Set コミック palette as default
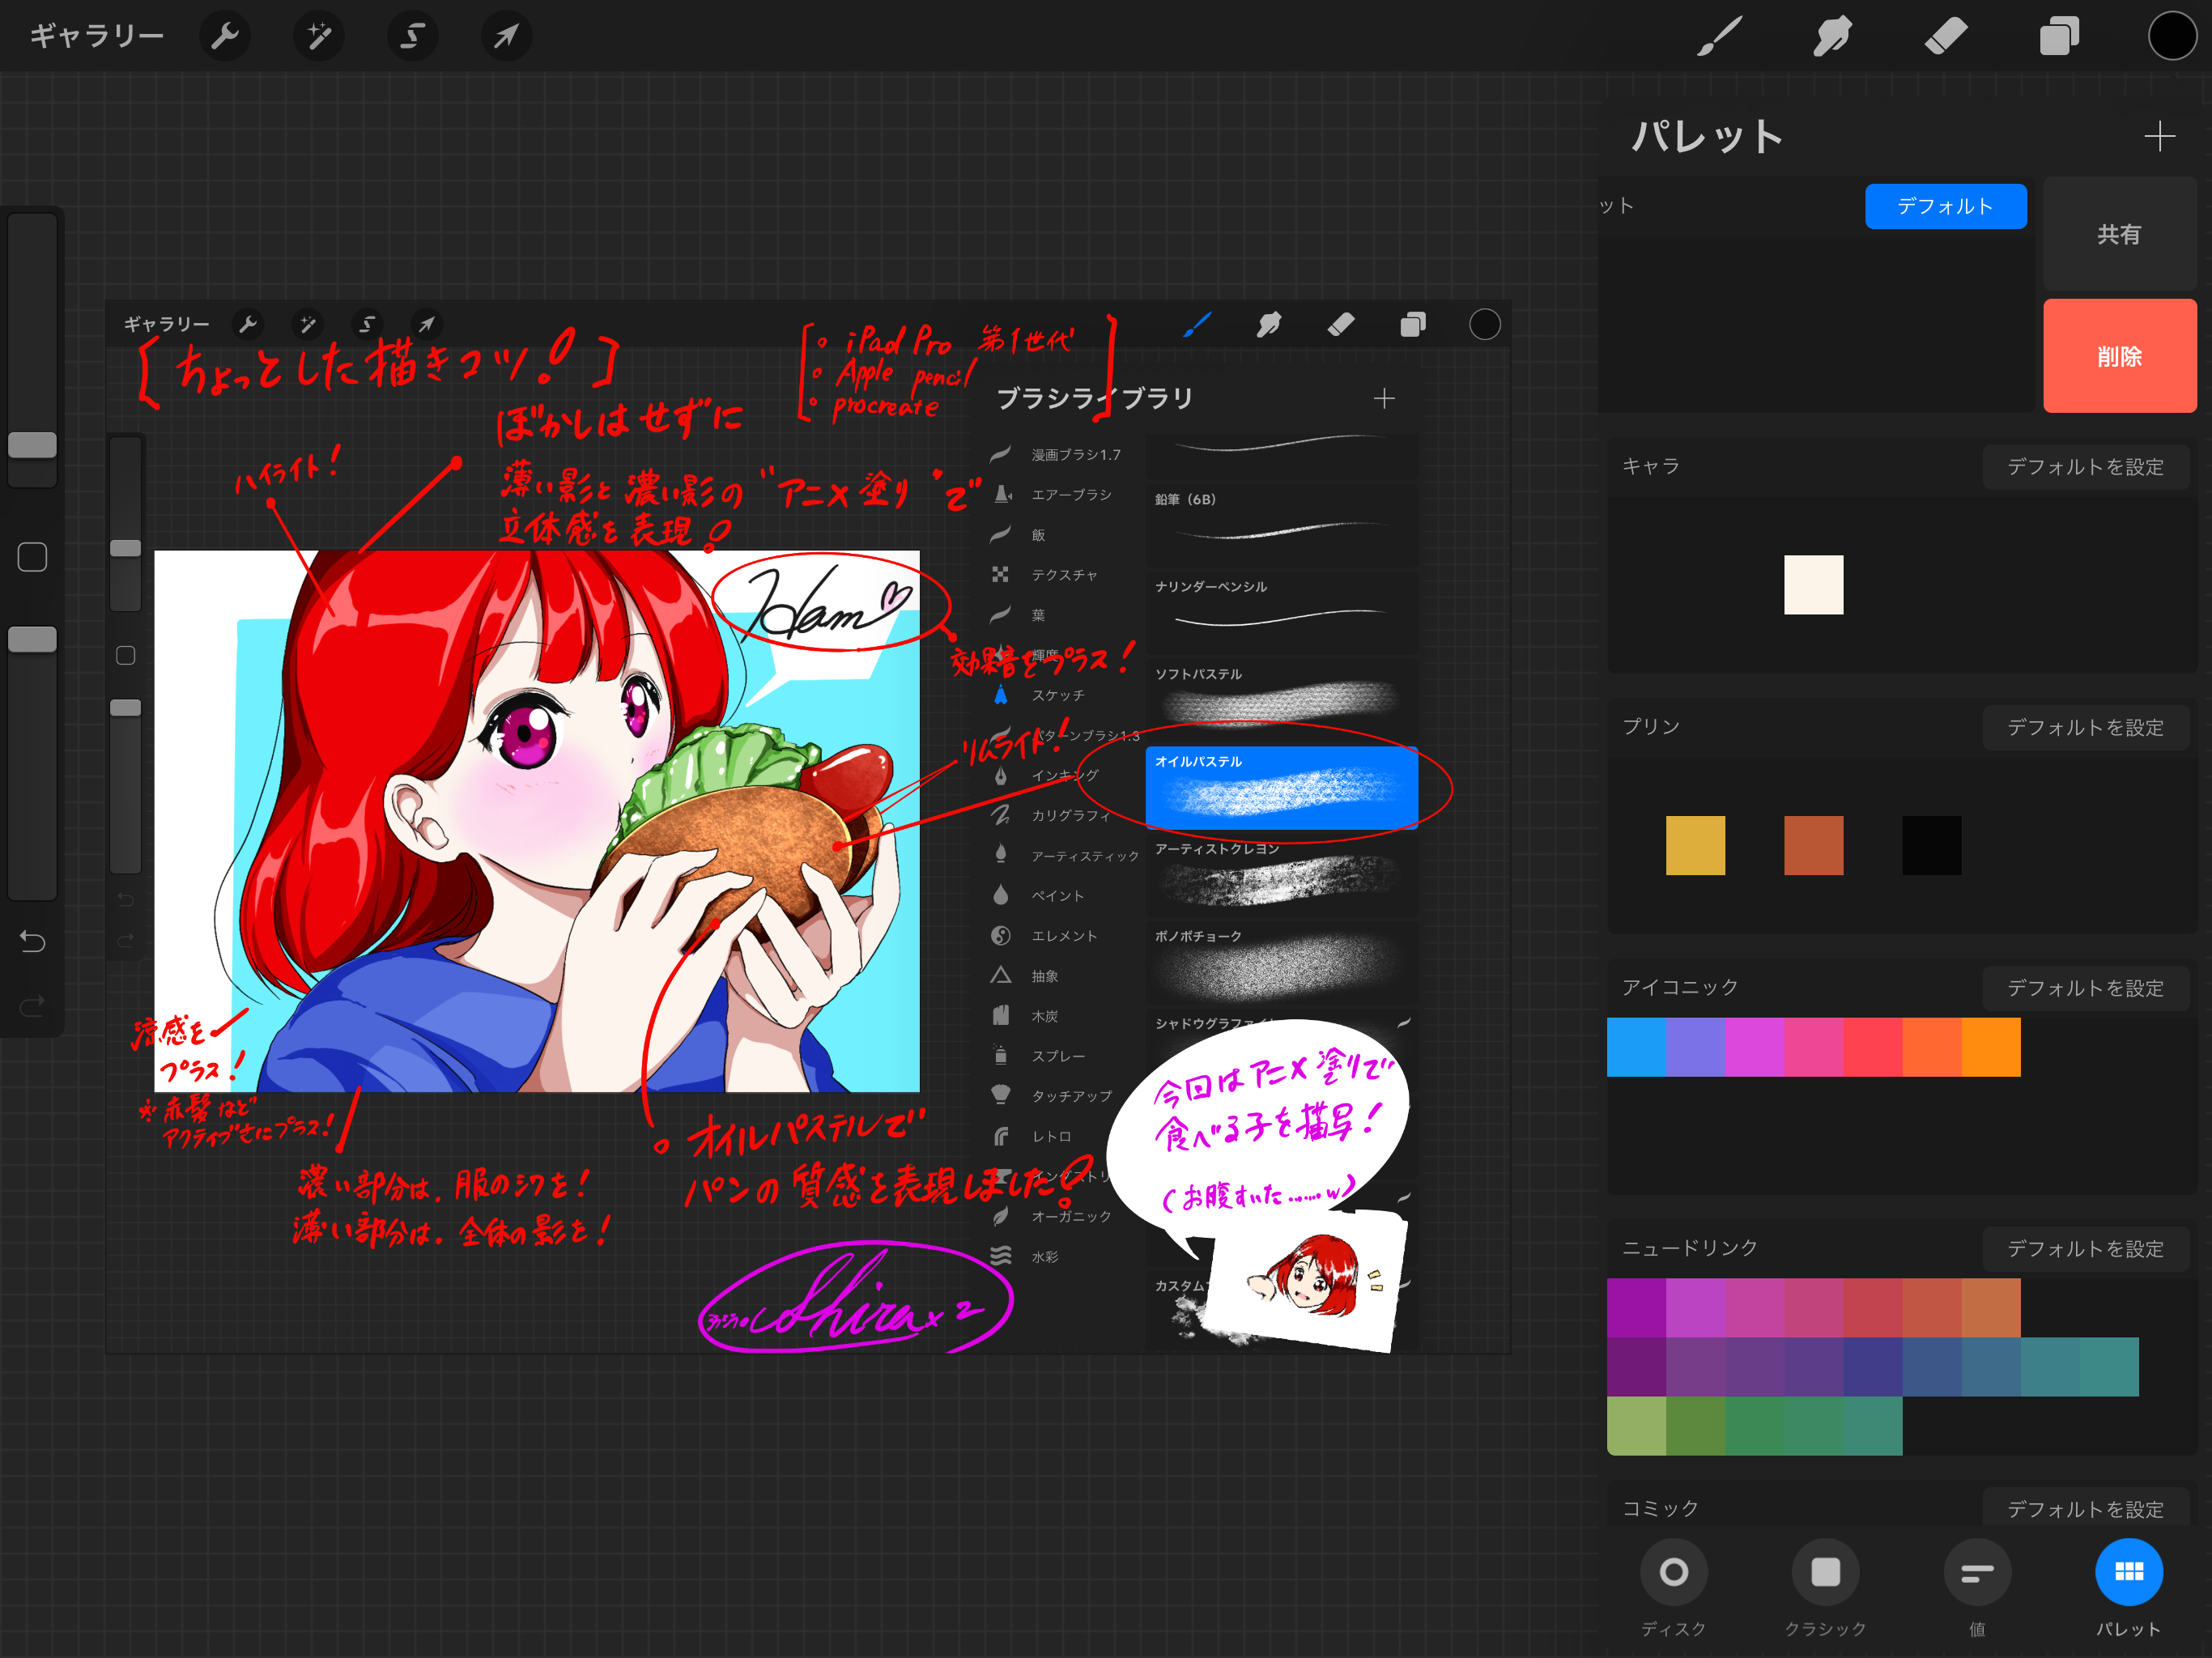 click(x=2085, y=1509)
